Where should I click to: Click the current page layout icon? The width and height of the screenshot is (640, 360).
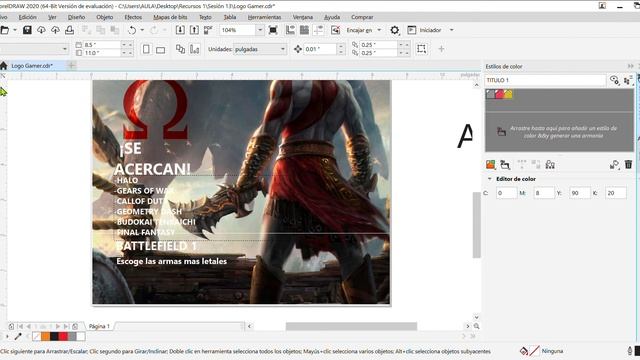(194, 49)
